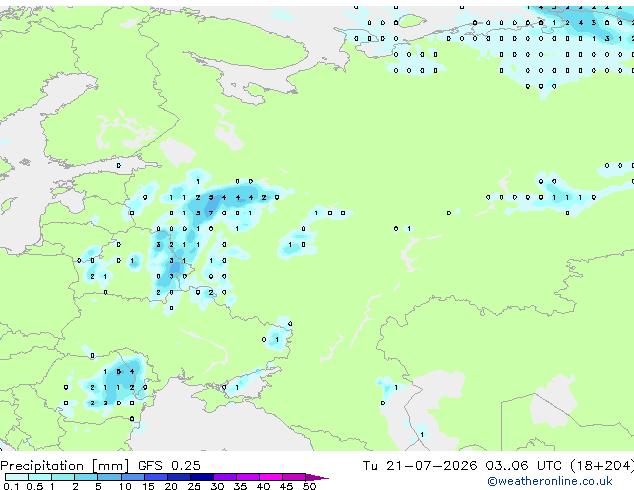The width and height of the screenshot is (634, 490).
Task: Click the weatheronline.co.uk link
Action: tap(550, 481)
